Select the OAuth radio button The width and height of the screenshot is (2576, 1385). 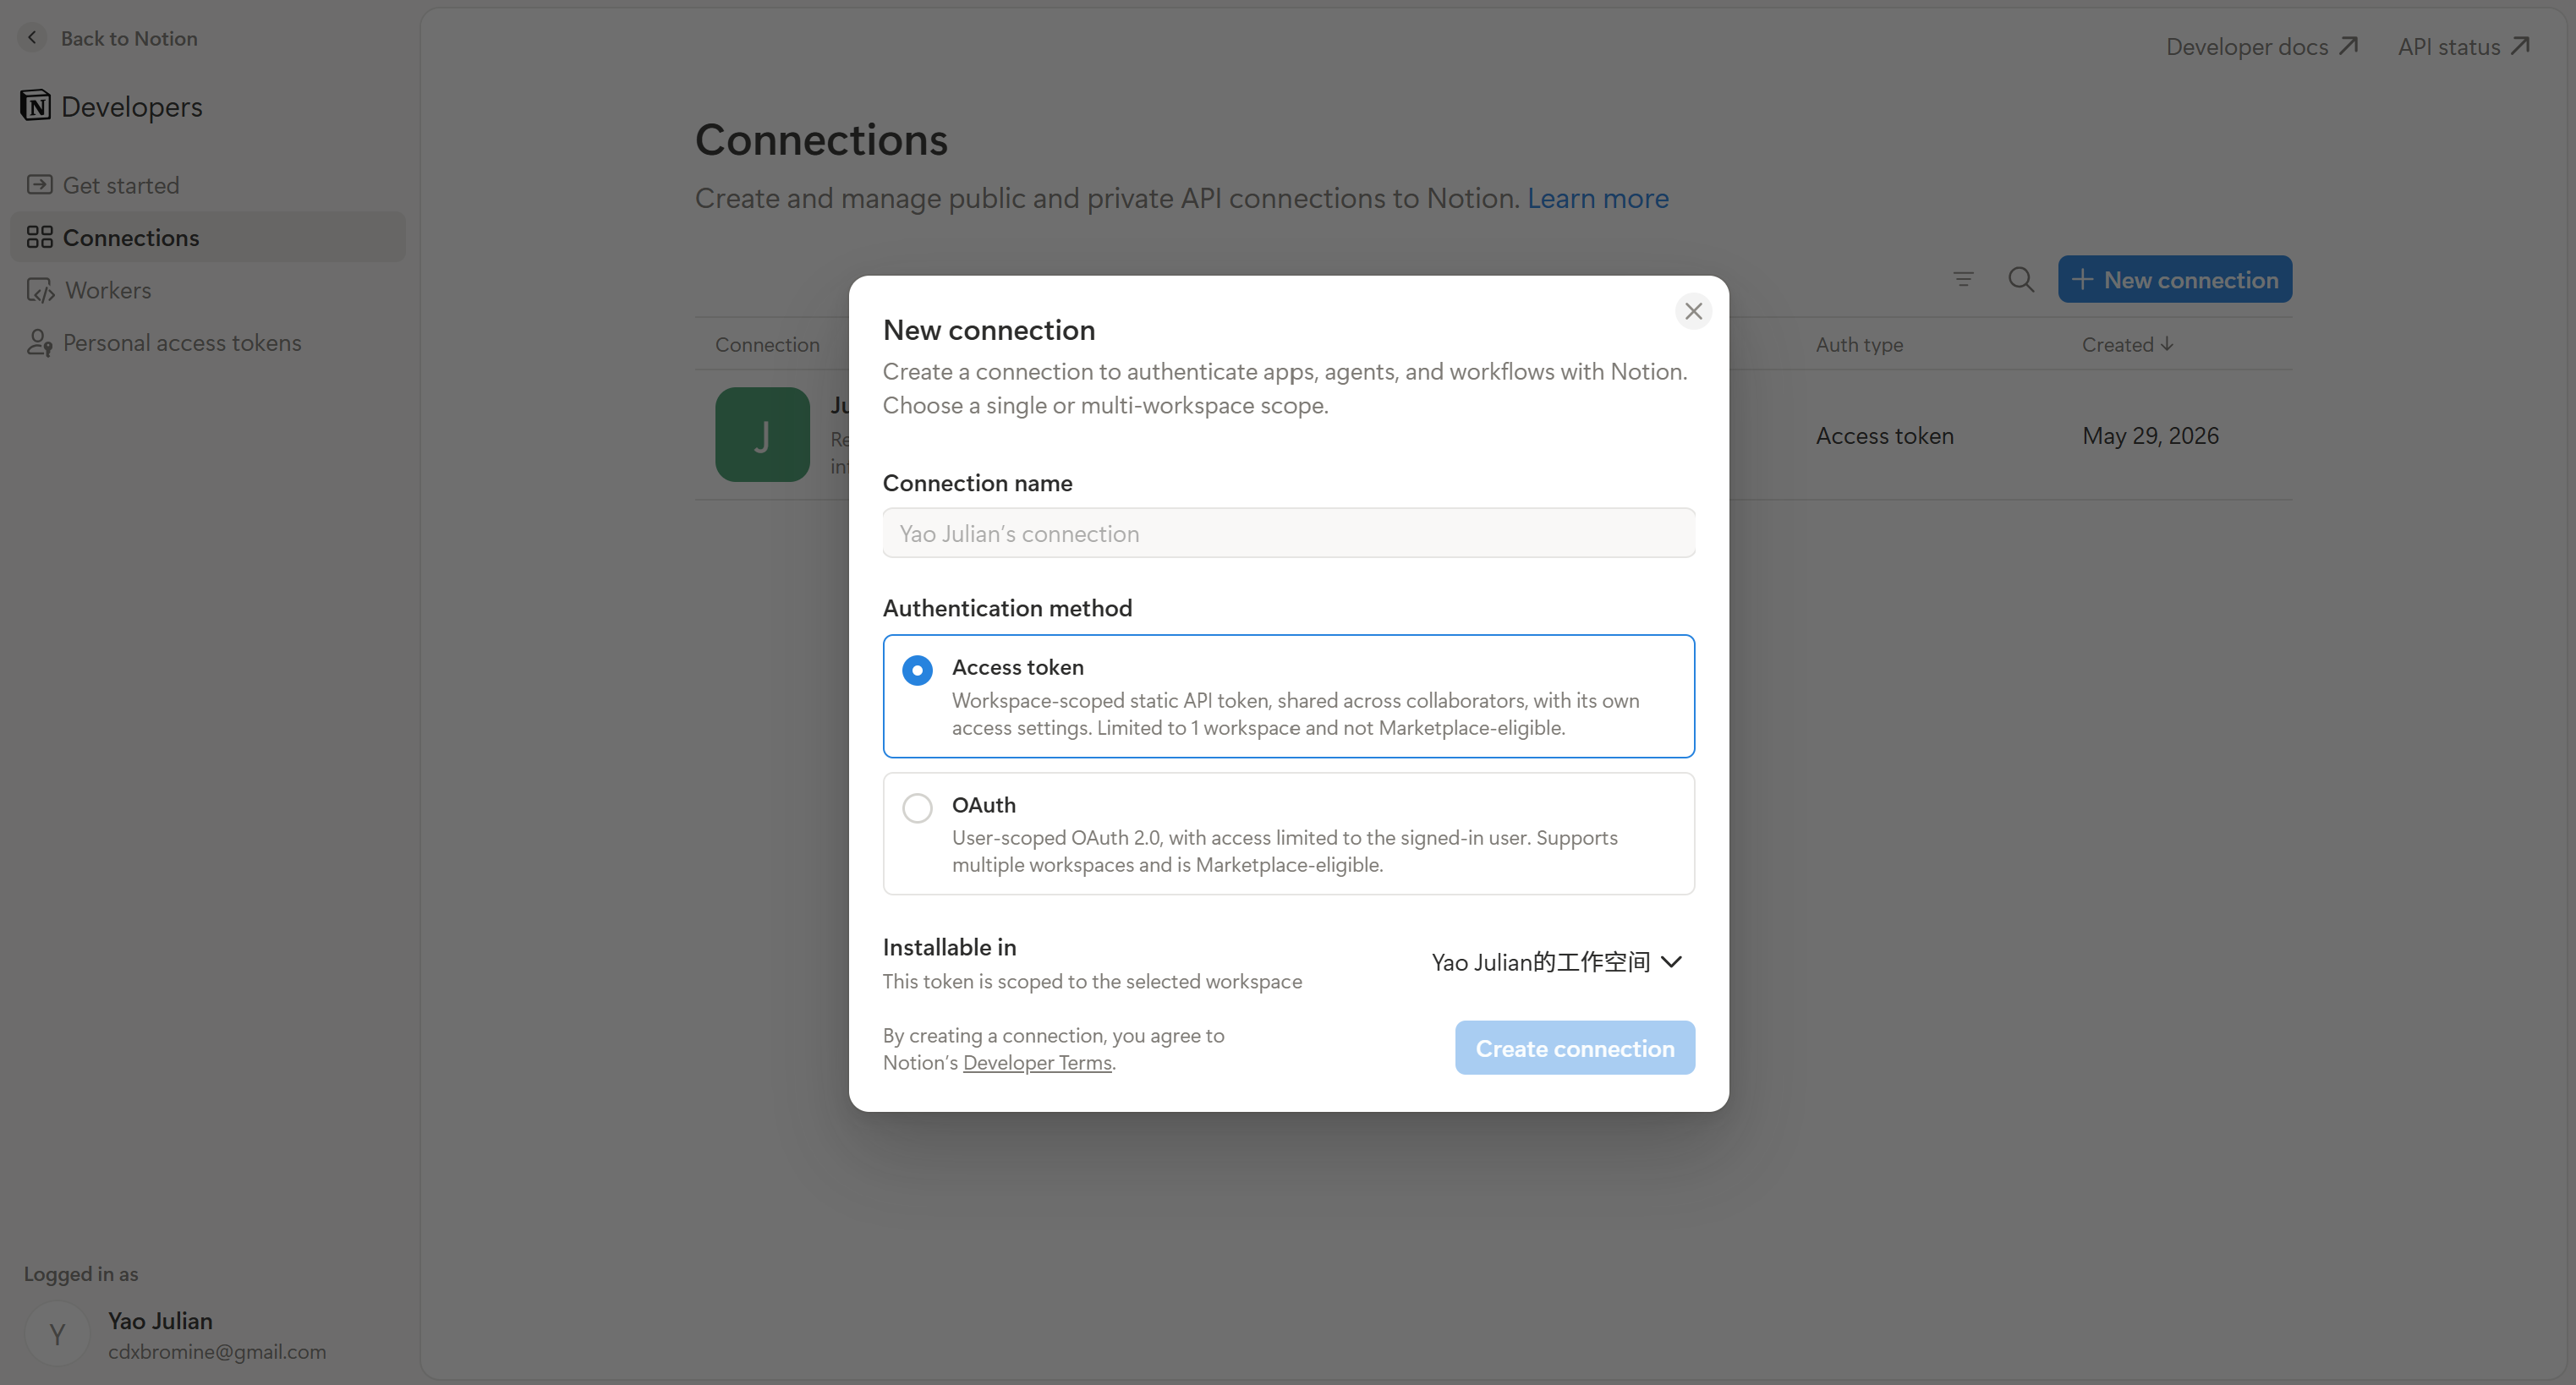point(917,808)
